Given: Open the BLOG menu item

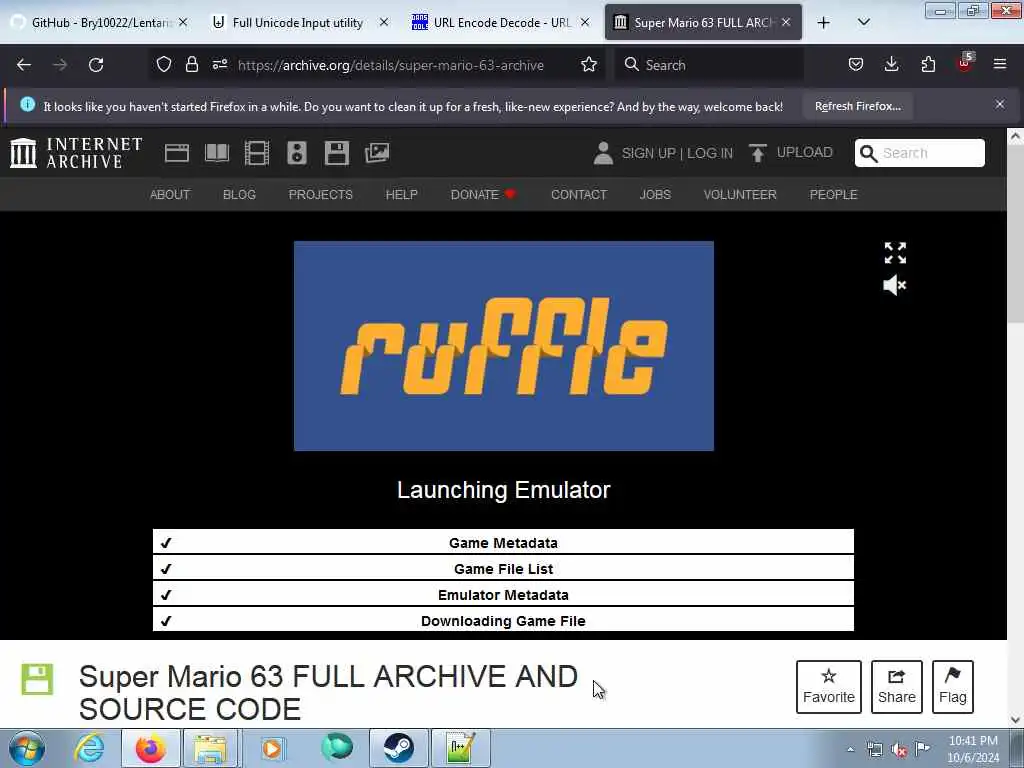Looking at the screenshot, I should [239, 195].
